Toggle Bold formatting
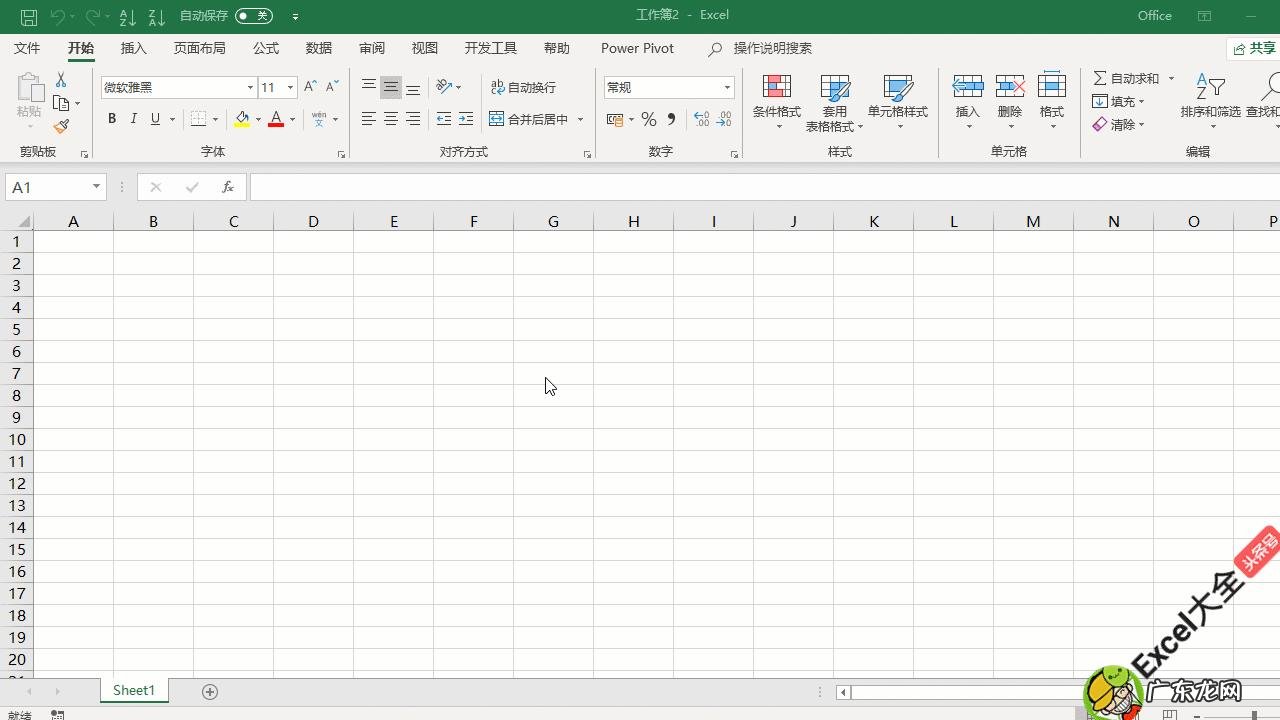This screenshot has width=1280, height=720. pos(112,119)
